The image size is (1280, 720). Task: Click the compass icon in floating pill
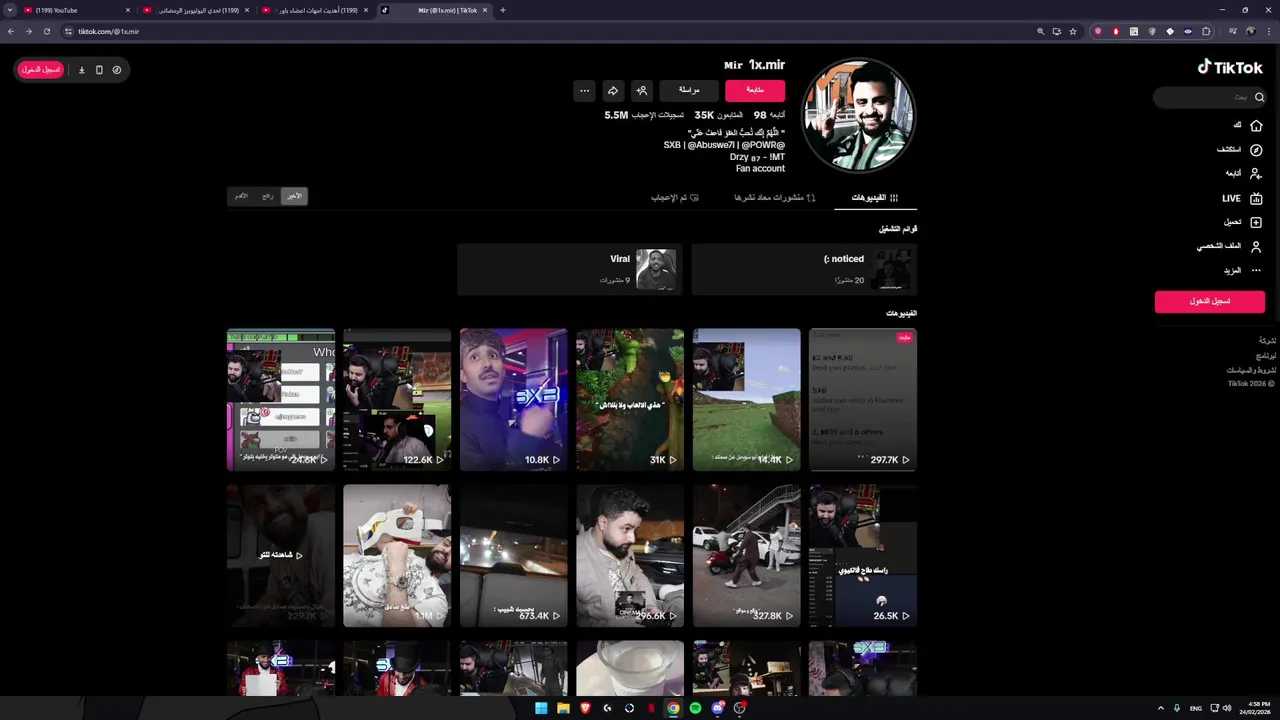pos(117,70)
